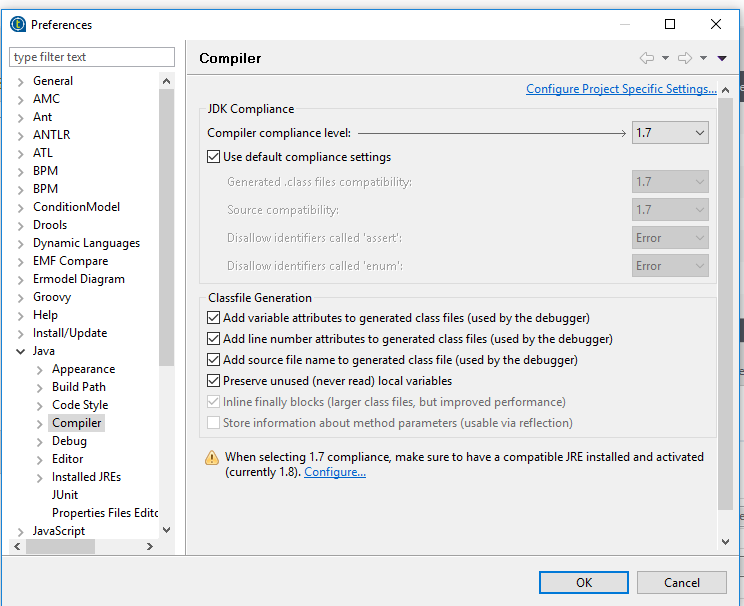Image resolution: width=744 pixels, height=606 pixels.
Task: Uncheck Use default compliance settings
Action: [213, 157]
